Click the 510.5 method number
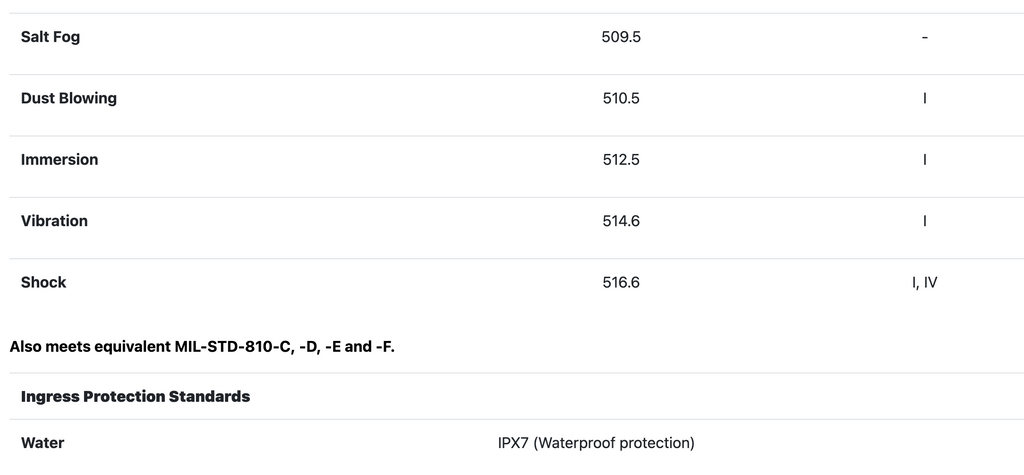 620,98
